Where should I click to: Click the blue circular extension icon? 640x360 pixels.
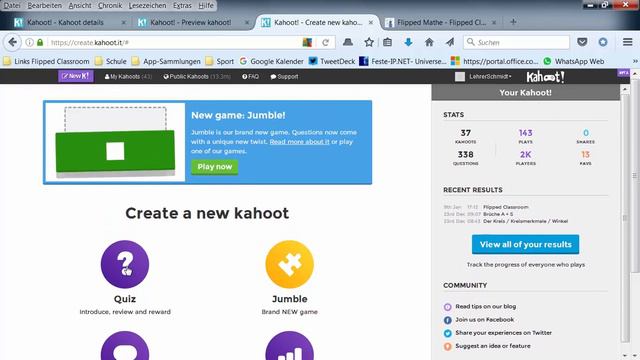[603, 42]
